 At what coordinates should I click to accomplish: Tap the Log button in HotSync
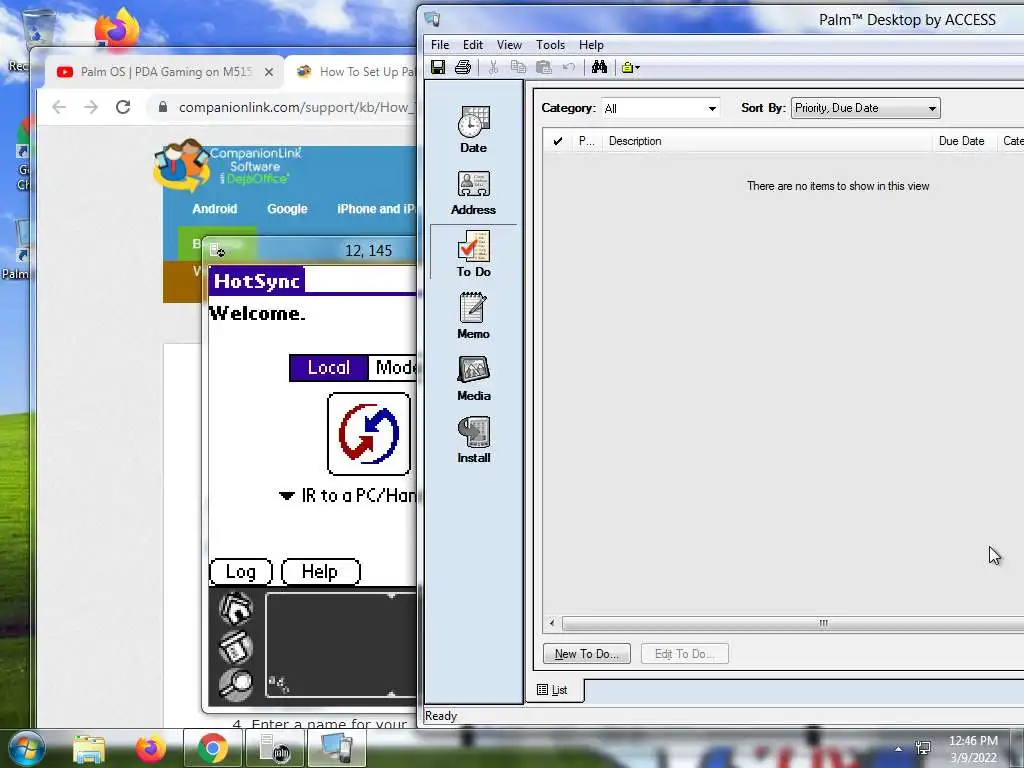pos(240,572)
